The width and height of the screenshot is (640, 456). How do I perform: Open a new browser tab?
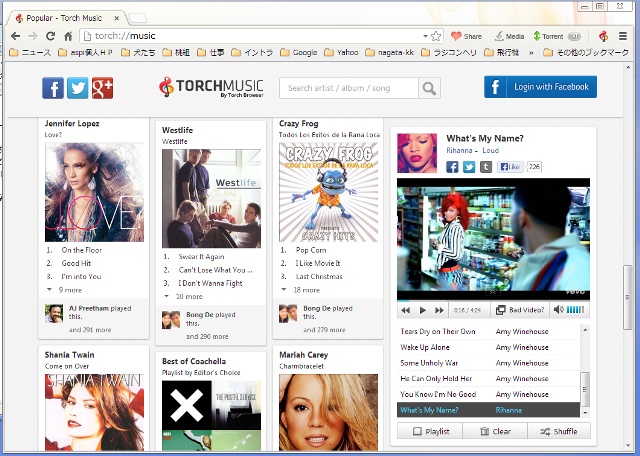click(x=138, y=18)
